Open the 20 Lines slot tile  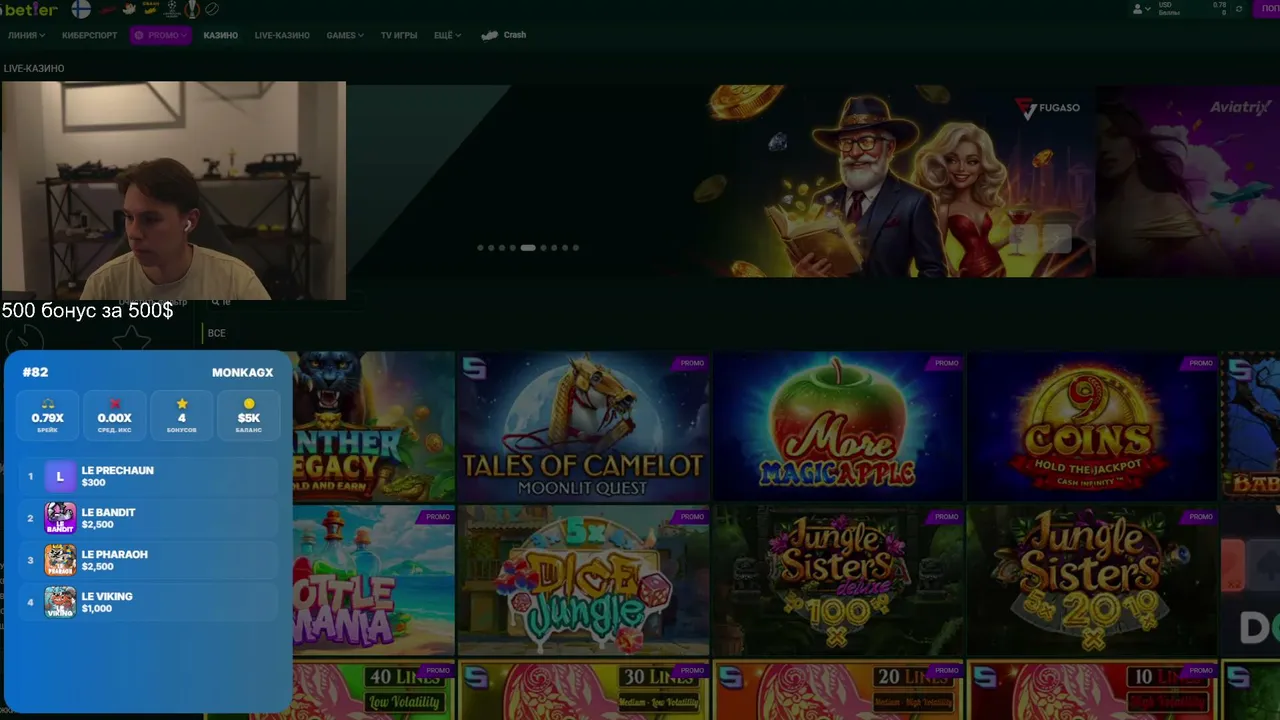[x=838, y=690]
